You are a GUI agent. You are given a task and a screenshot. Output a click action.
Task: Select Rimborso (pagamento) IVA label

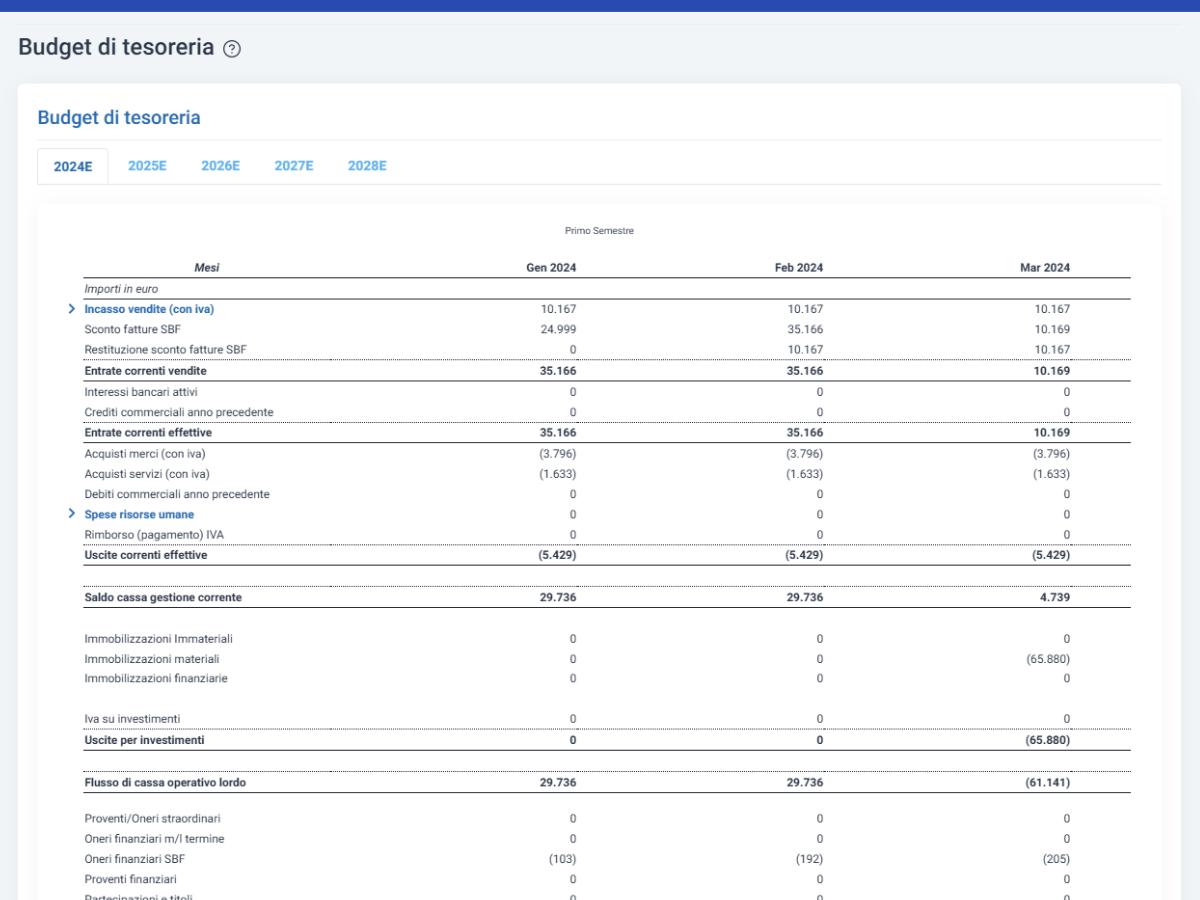point(154,534)
